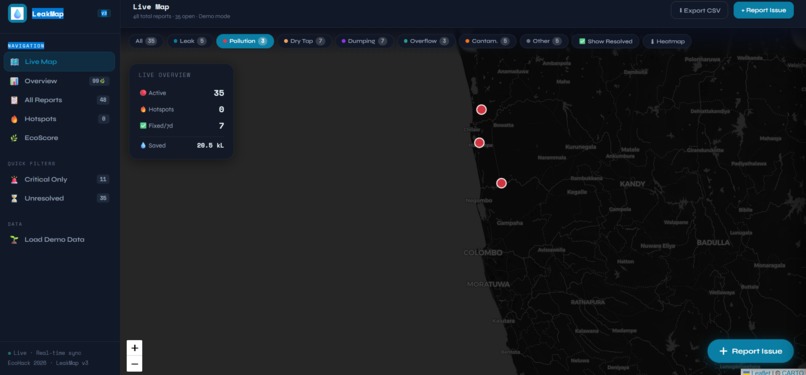Image resolution: width=806 pixels, height=375 pixels.
Task: Click the 35 badge beside Unresolved
Action: (x=103, y=198)
